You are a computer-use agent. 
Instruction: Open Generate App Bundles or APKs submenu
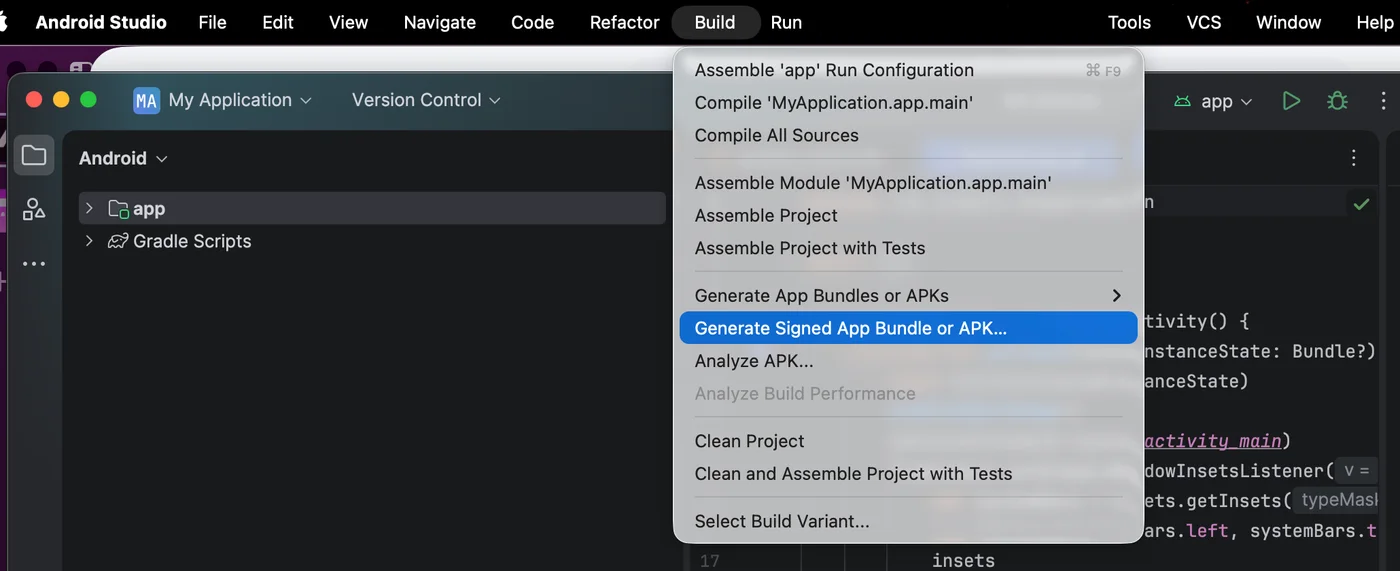908,296
